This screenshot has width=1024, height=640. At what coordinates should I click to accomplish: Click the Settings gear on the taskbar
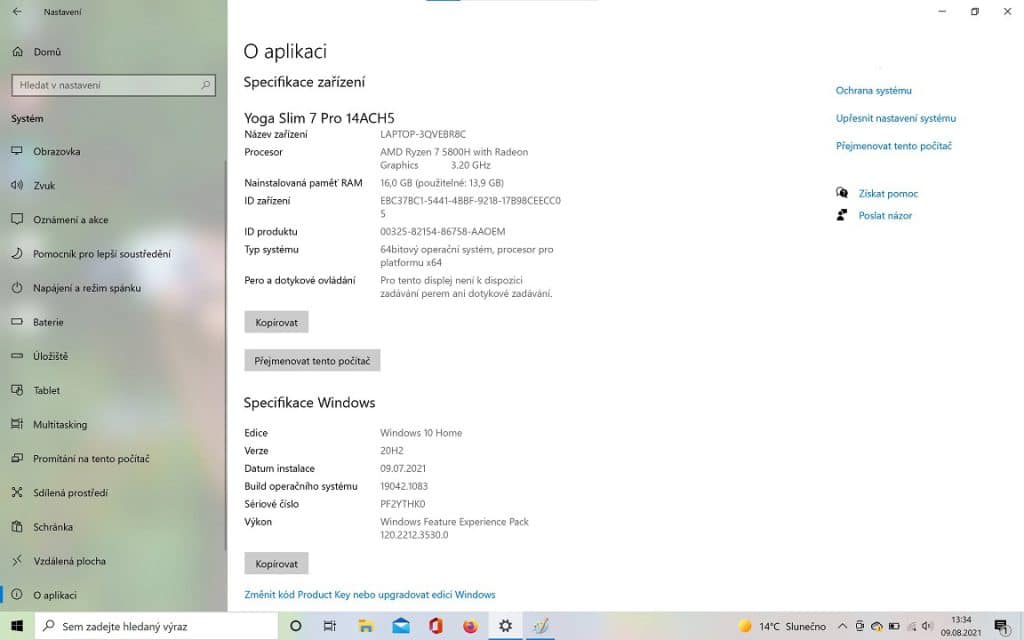pos(505,626)
